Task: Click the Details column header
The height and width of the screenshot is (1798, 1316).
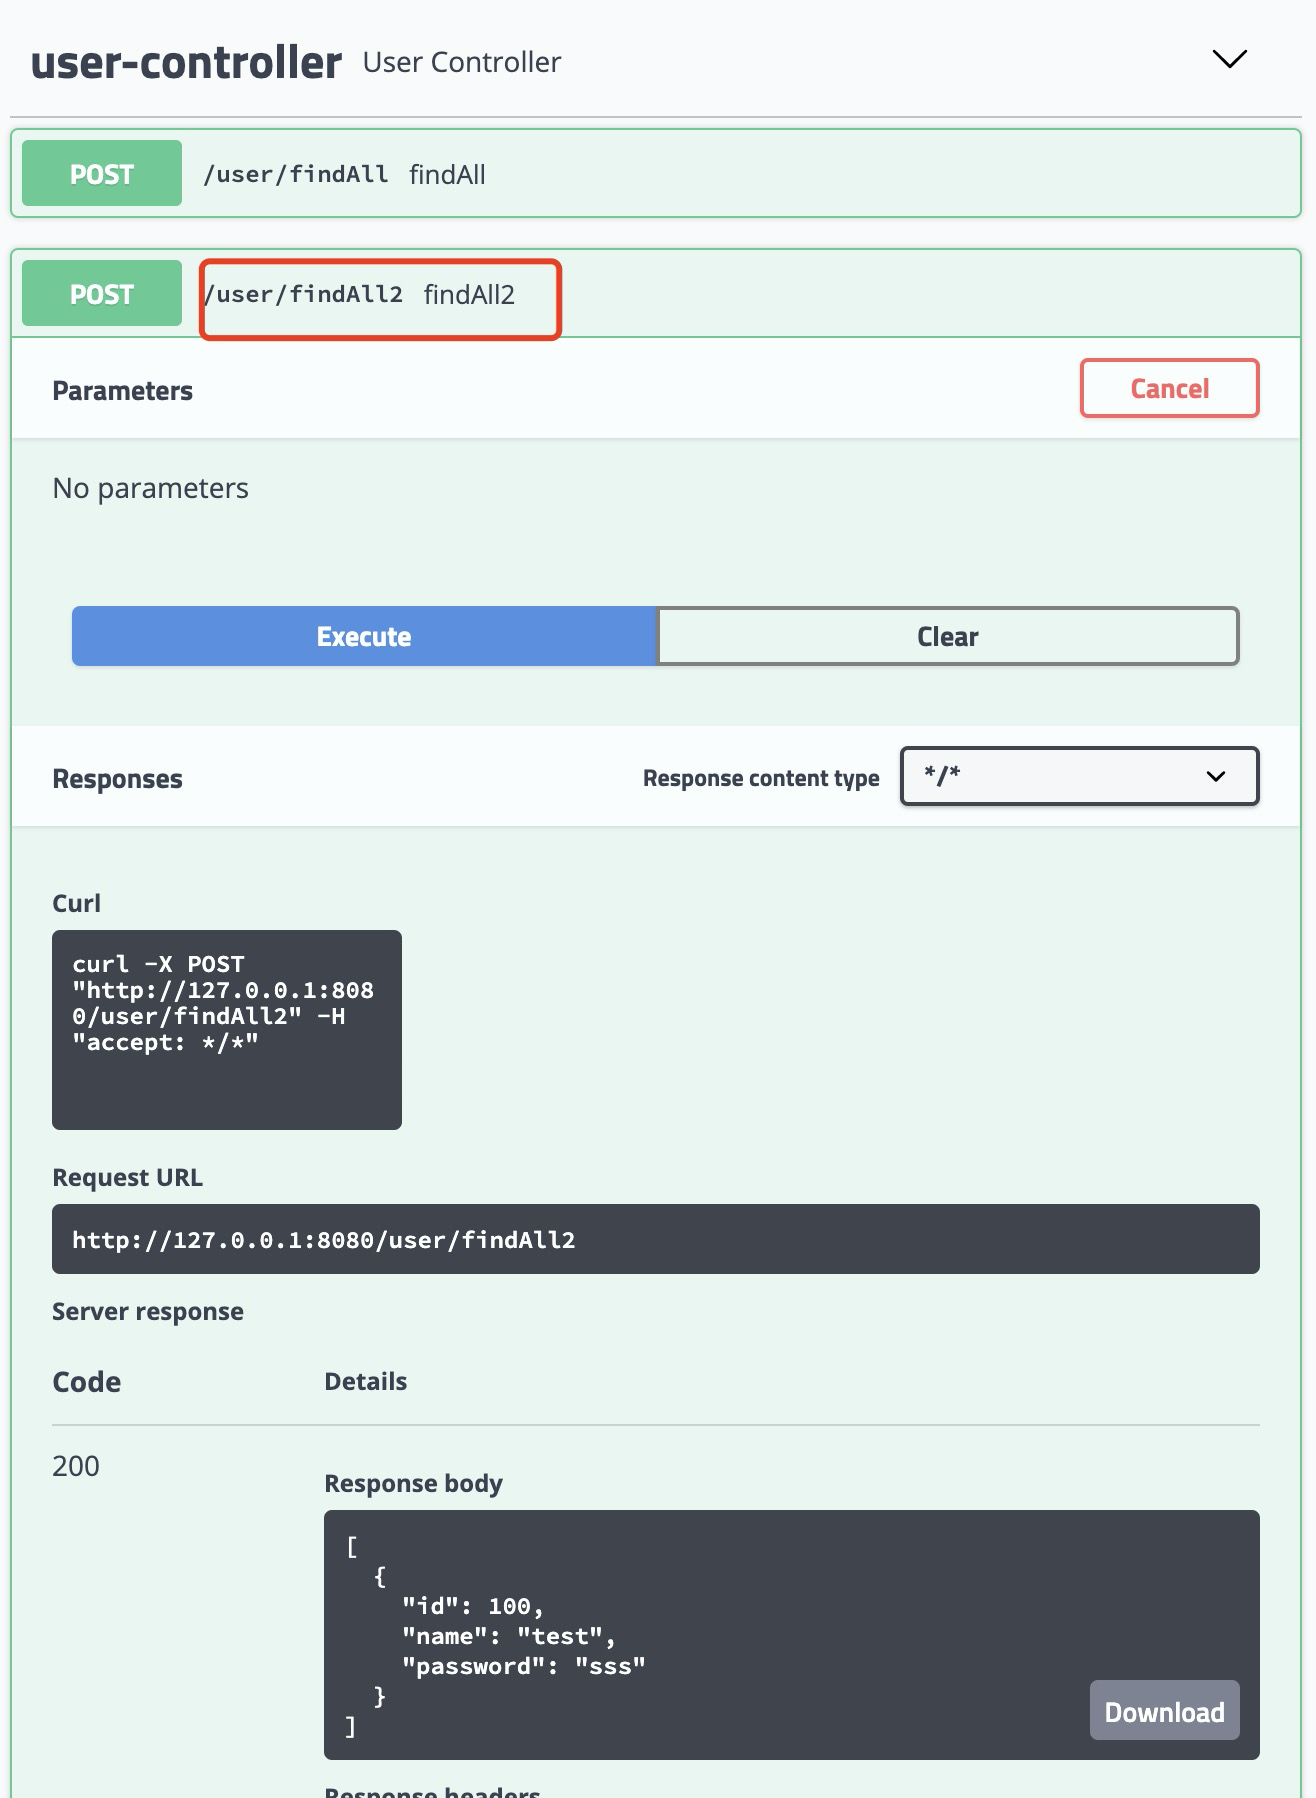Action: [366, 1381]
